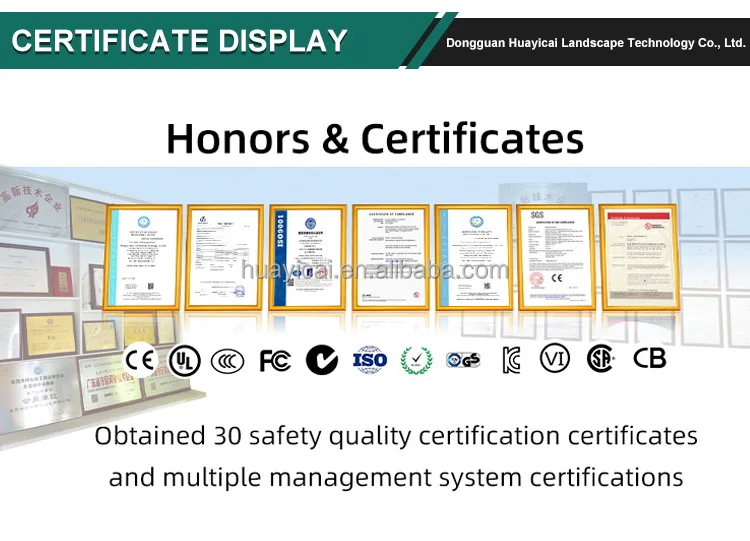
Task: Select the CCC certification logo
Action: coord(228,360)
